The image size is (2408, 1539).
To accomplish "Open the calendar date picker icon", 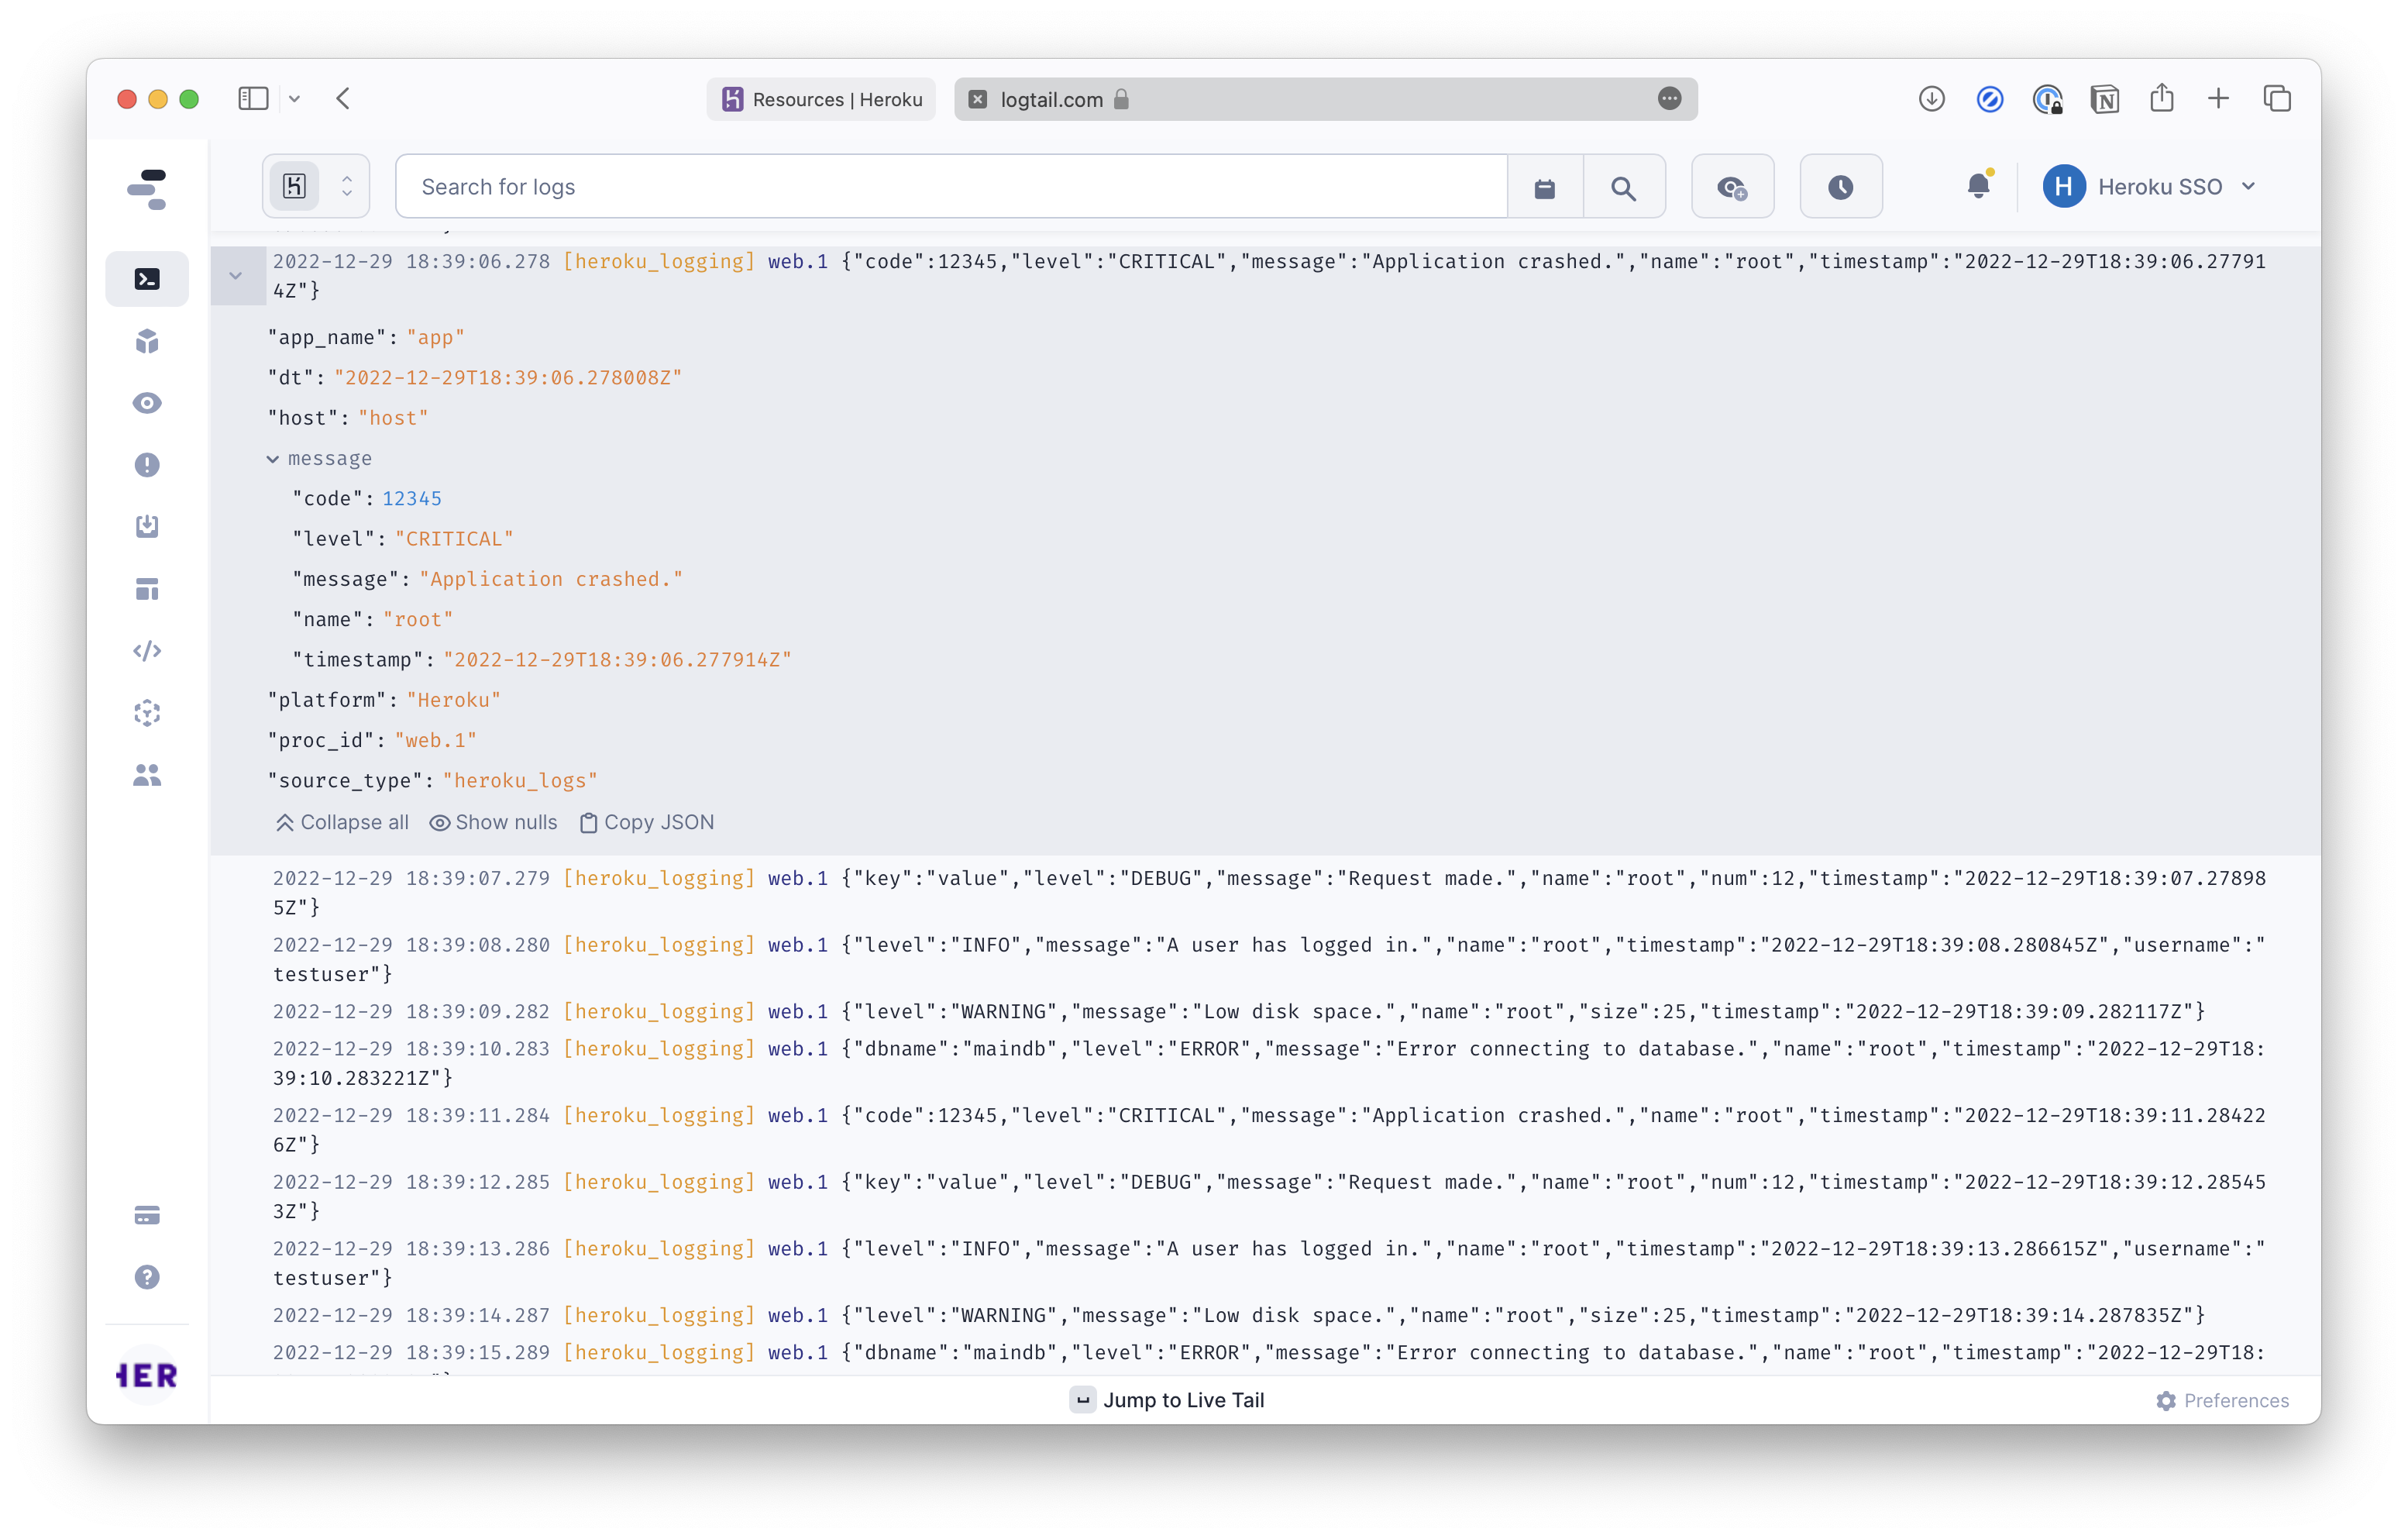I will 1545,187.
